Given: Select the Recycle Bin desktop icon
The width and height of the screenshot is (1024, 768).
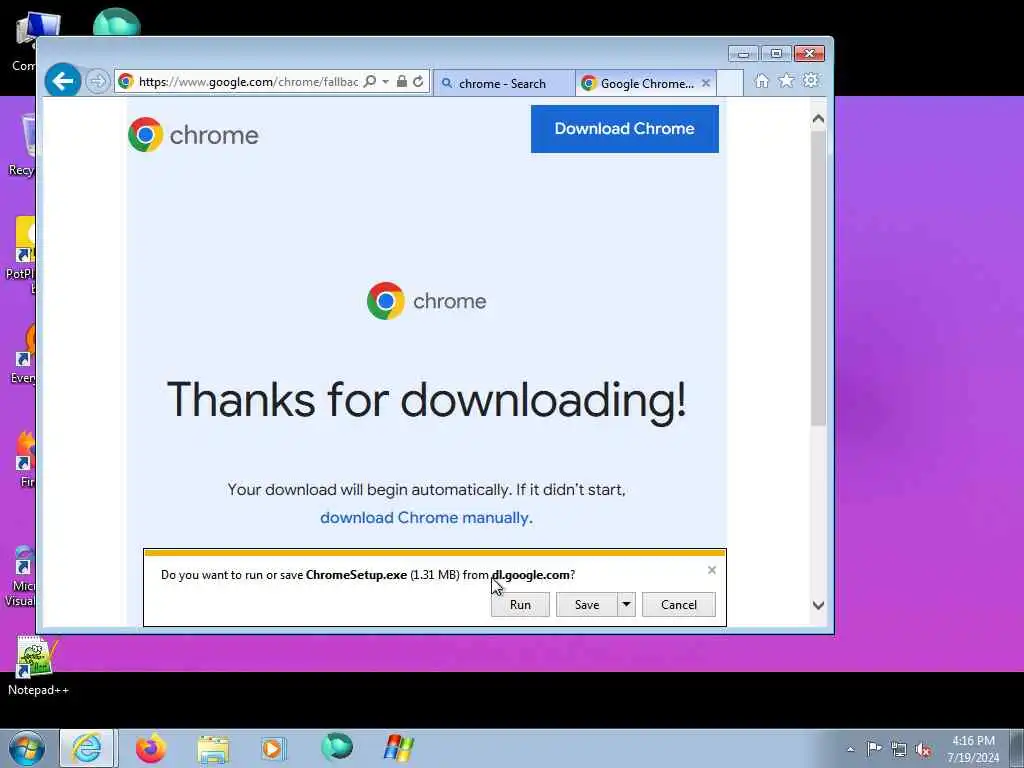Looking at the screenshot, I should [22, 145].
